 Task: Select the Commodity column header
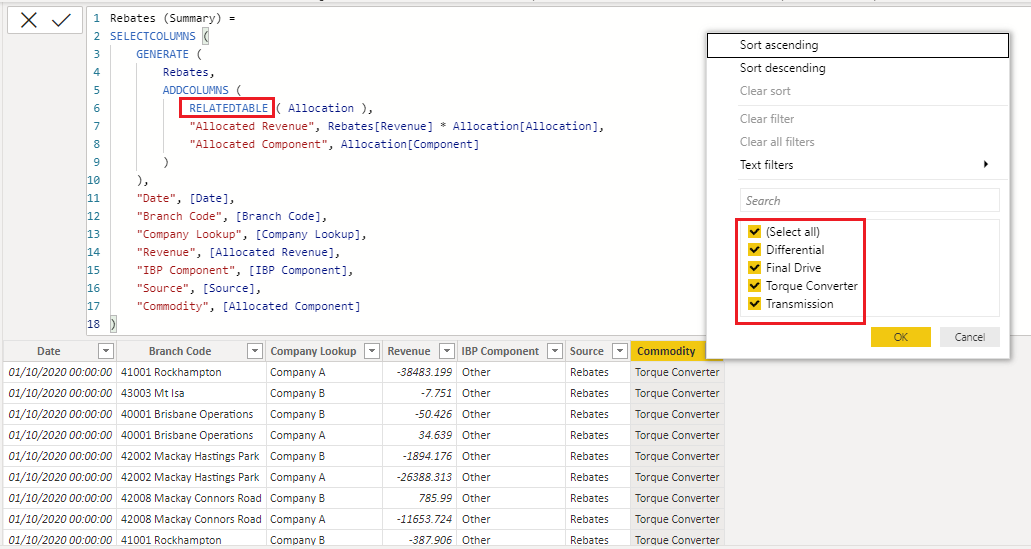(666, 351)
